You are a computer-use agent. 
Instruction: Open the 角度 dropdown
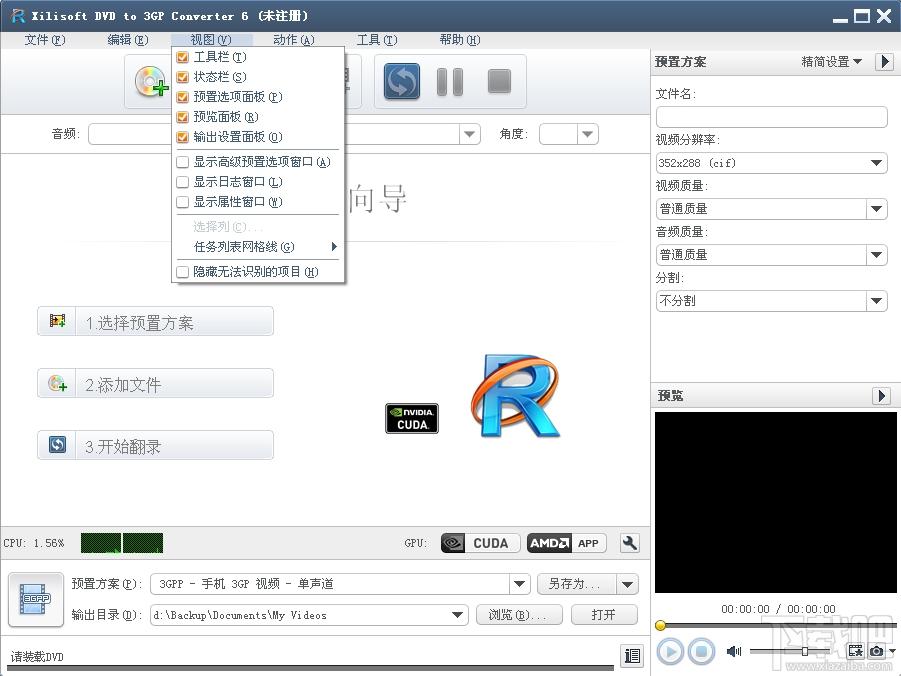(x=587, y=135)
